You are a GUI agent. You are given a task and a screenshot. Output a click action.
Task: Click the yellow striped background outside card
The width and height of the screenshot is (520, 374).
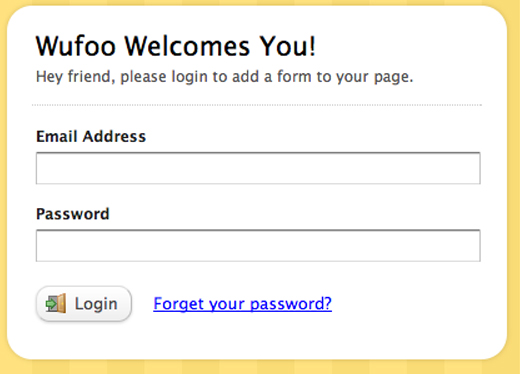click(x=260, y=367)
